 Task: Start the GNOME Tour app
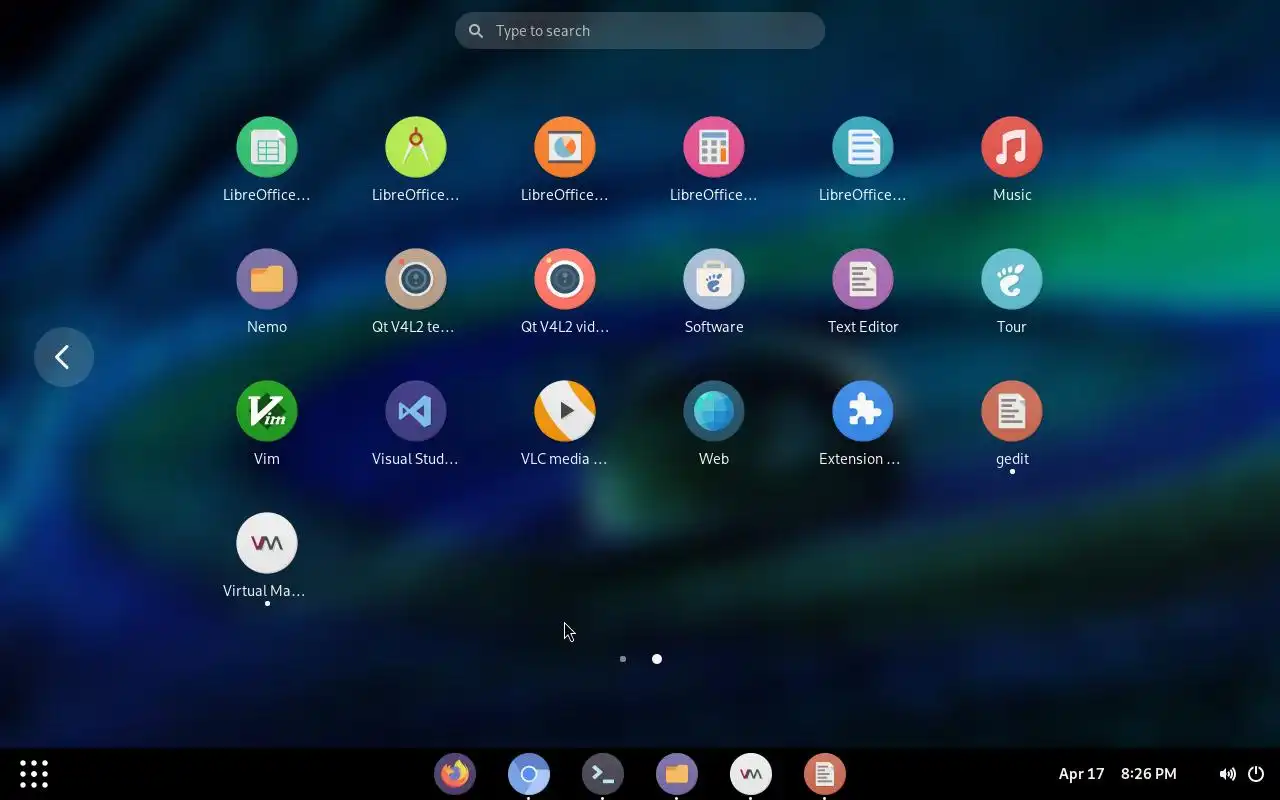point(1012,279)
